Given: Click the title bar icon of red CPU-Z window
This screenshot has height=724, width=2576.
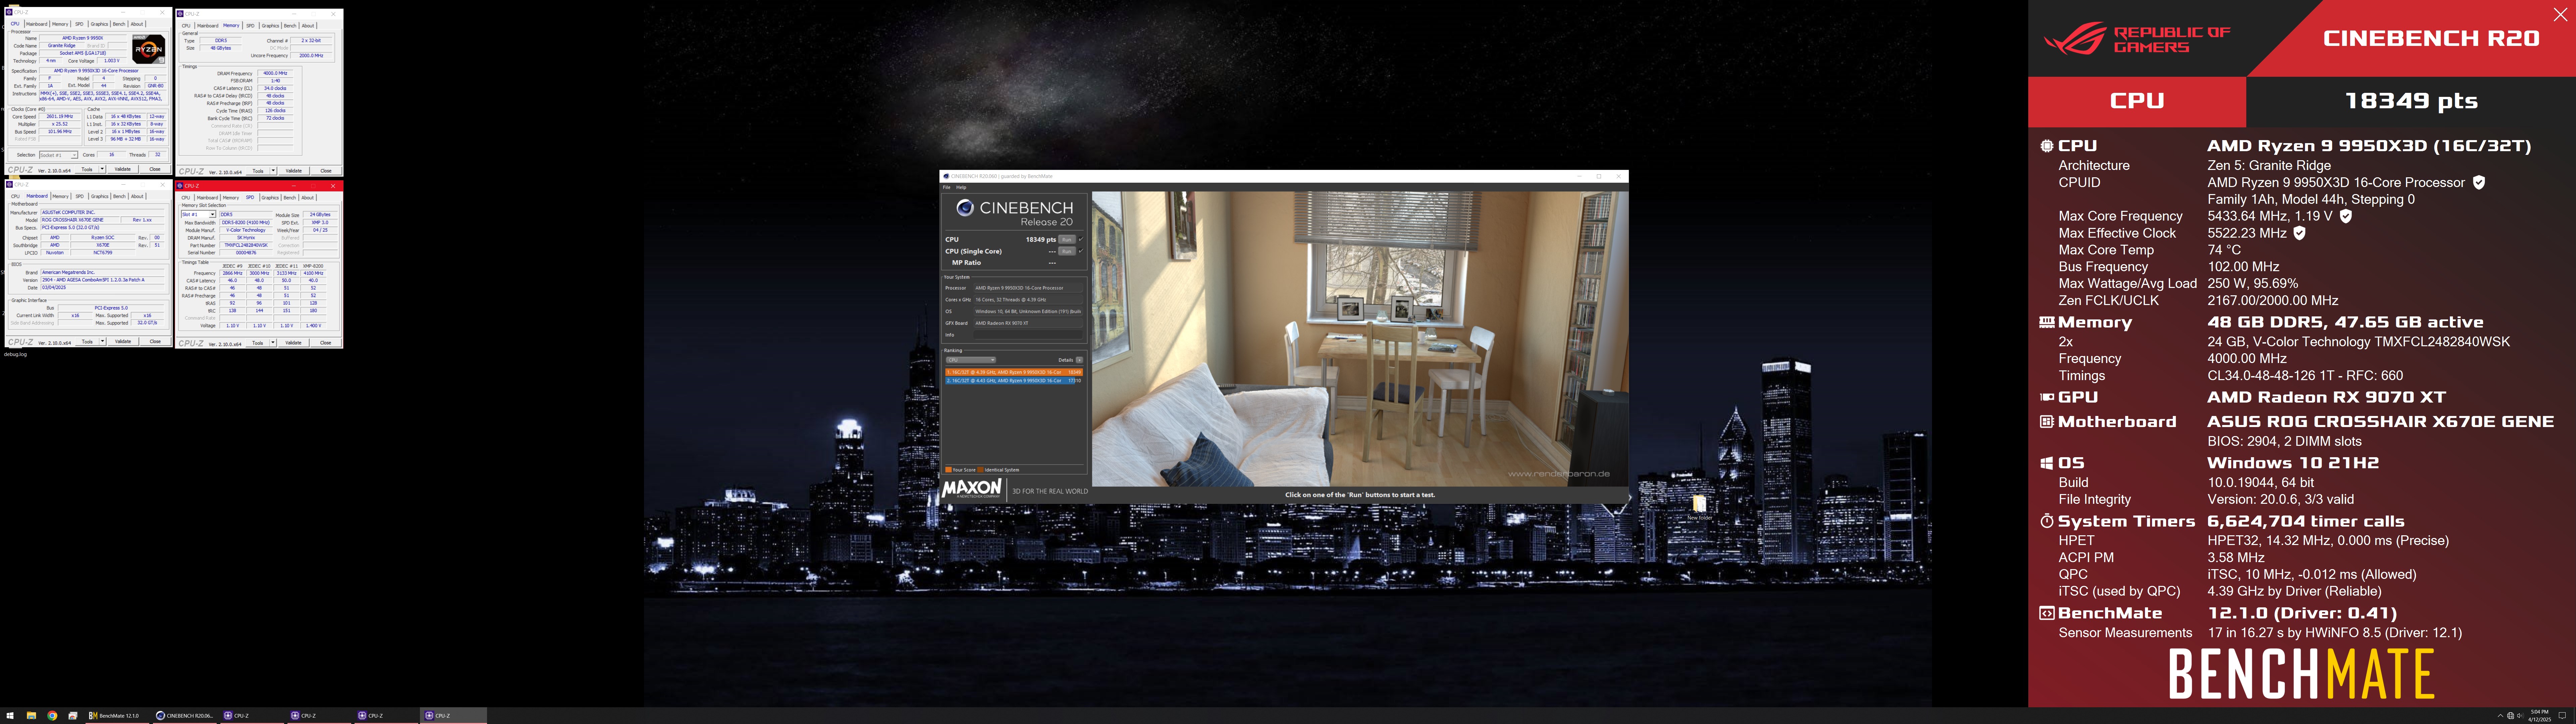Looking at the screenshot, I should pyautogui.click(x=180, y=186).
